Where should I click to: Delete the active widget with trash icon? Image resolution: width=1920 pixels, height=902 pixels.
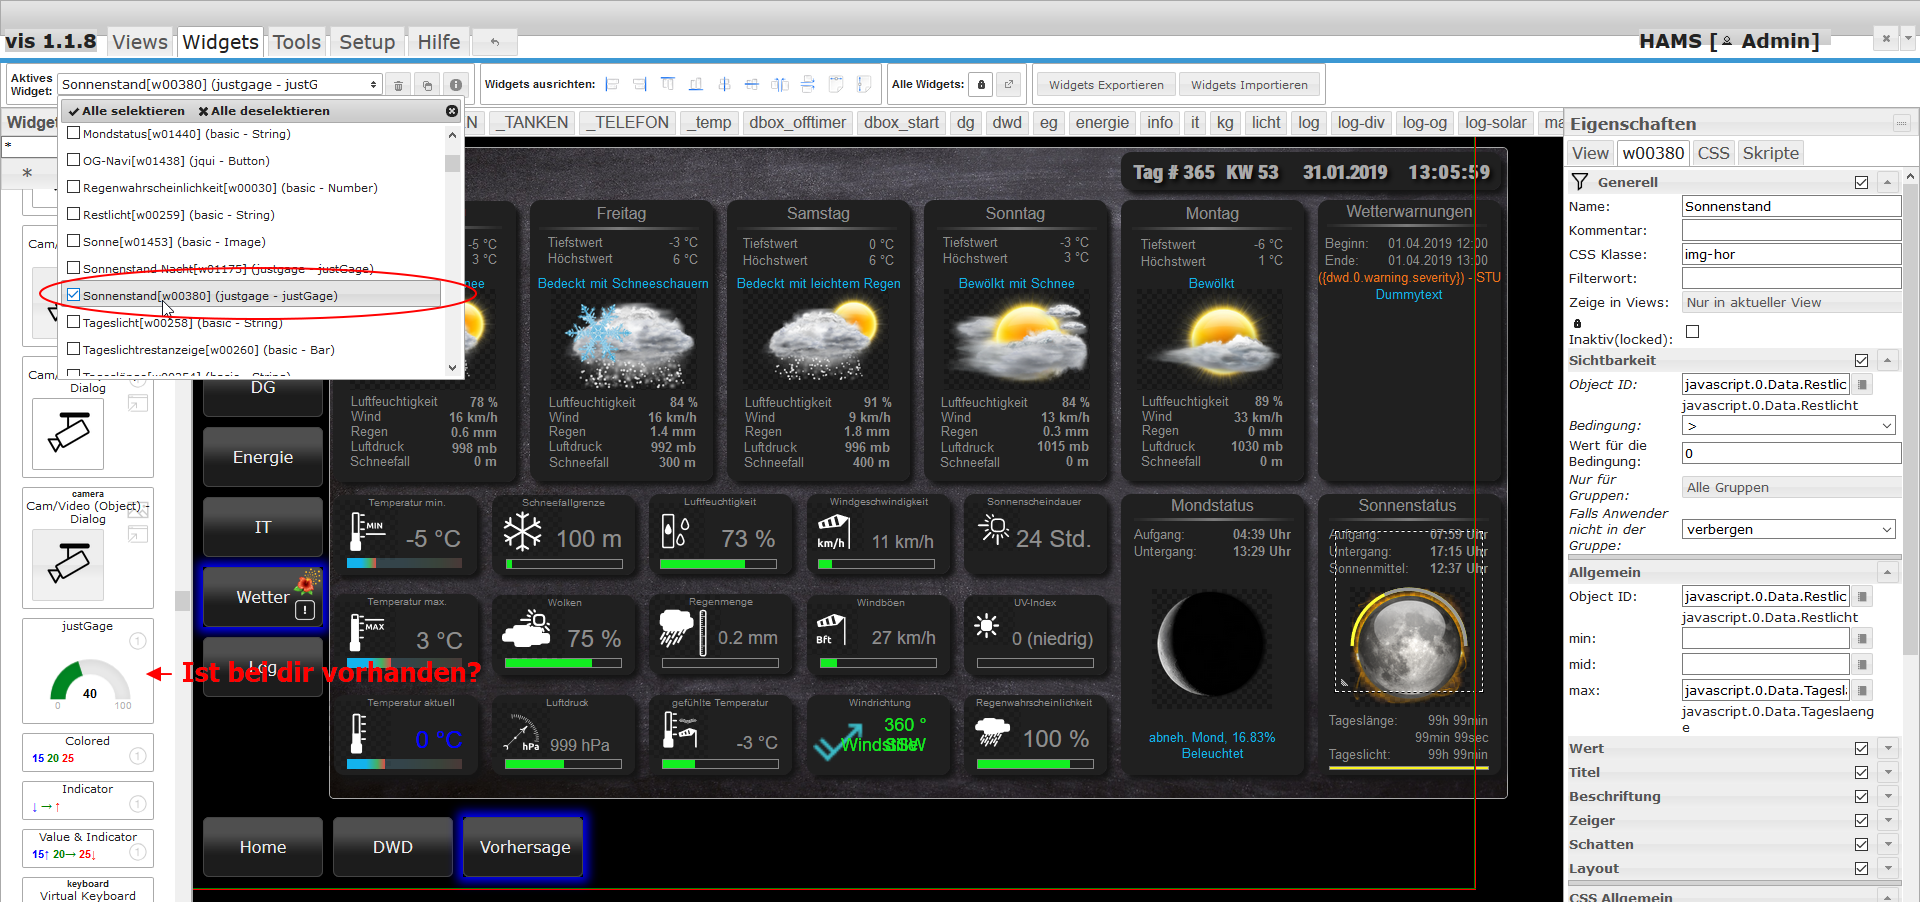(398, 85)
